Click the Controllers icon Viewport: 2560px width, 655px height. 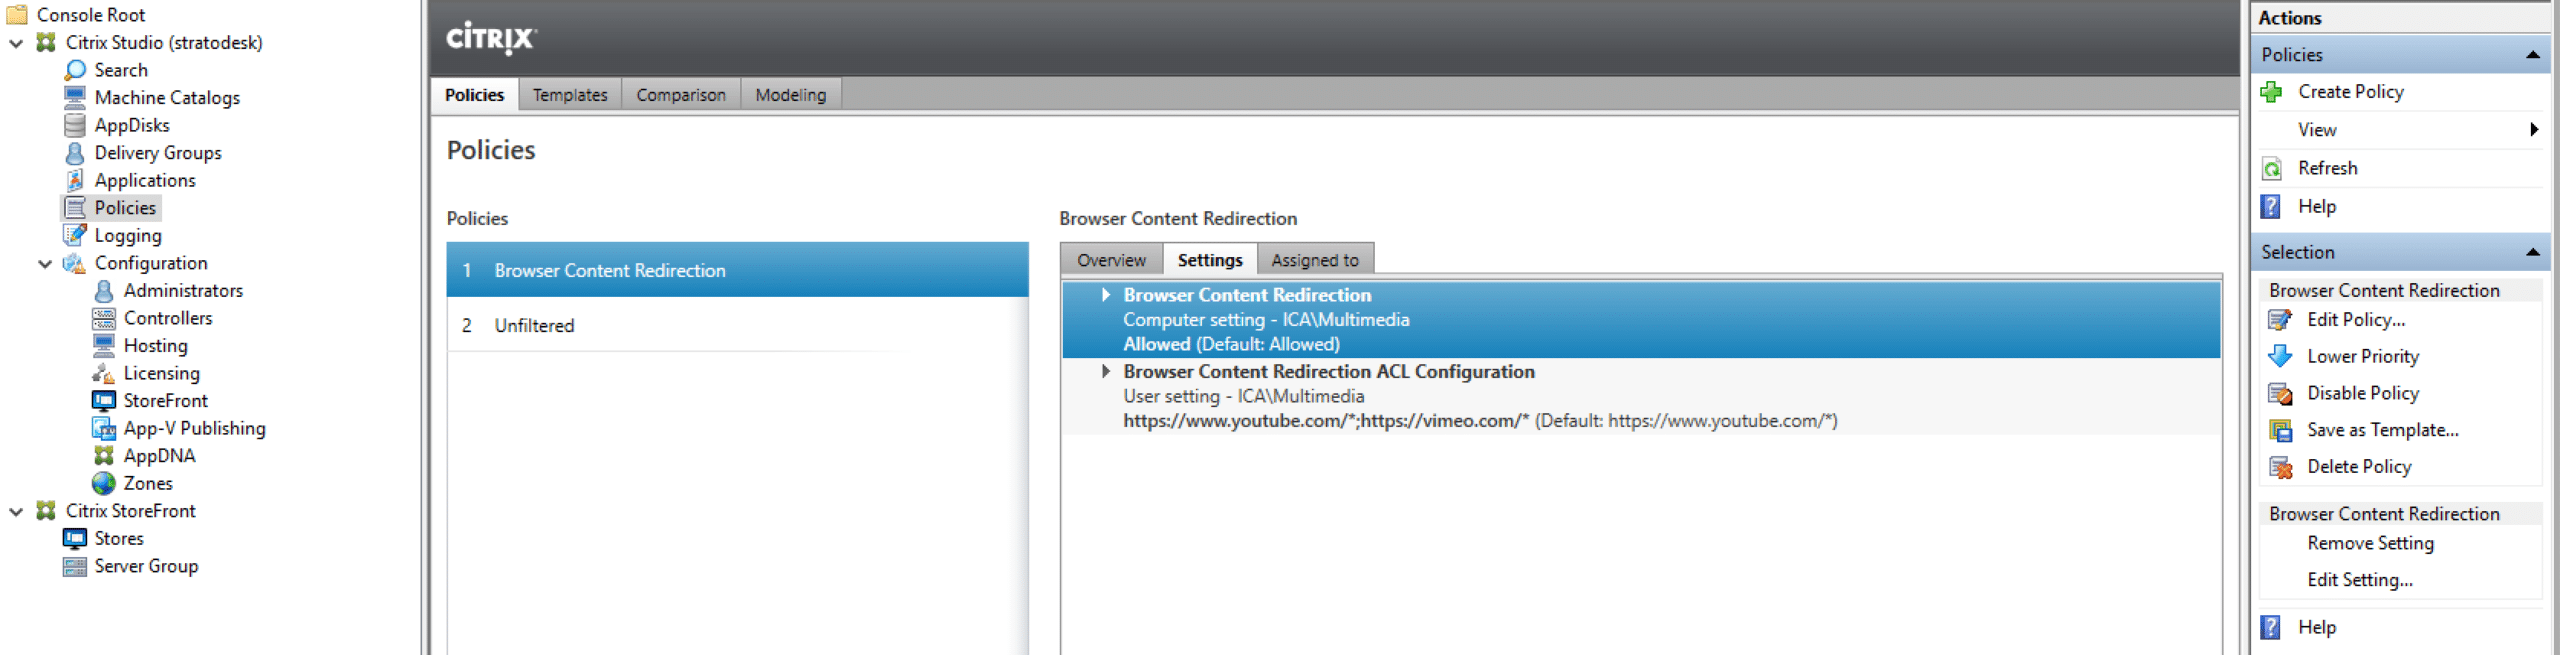tap(104, 318)
